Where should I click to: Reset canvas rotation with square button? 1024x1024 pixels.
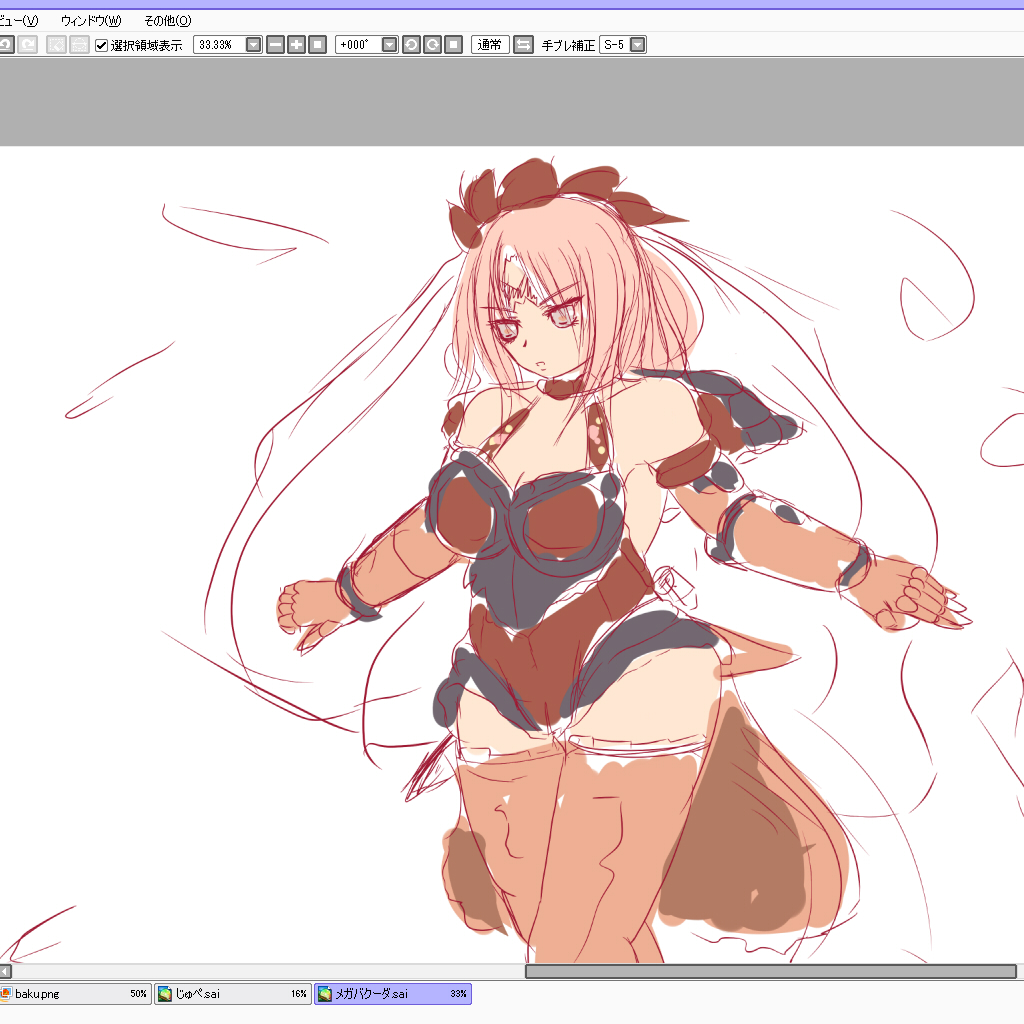[x=453, y=45]
